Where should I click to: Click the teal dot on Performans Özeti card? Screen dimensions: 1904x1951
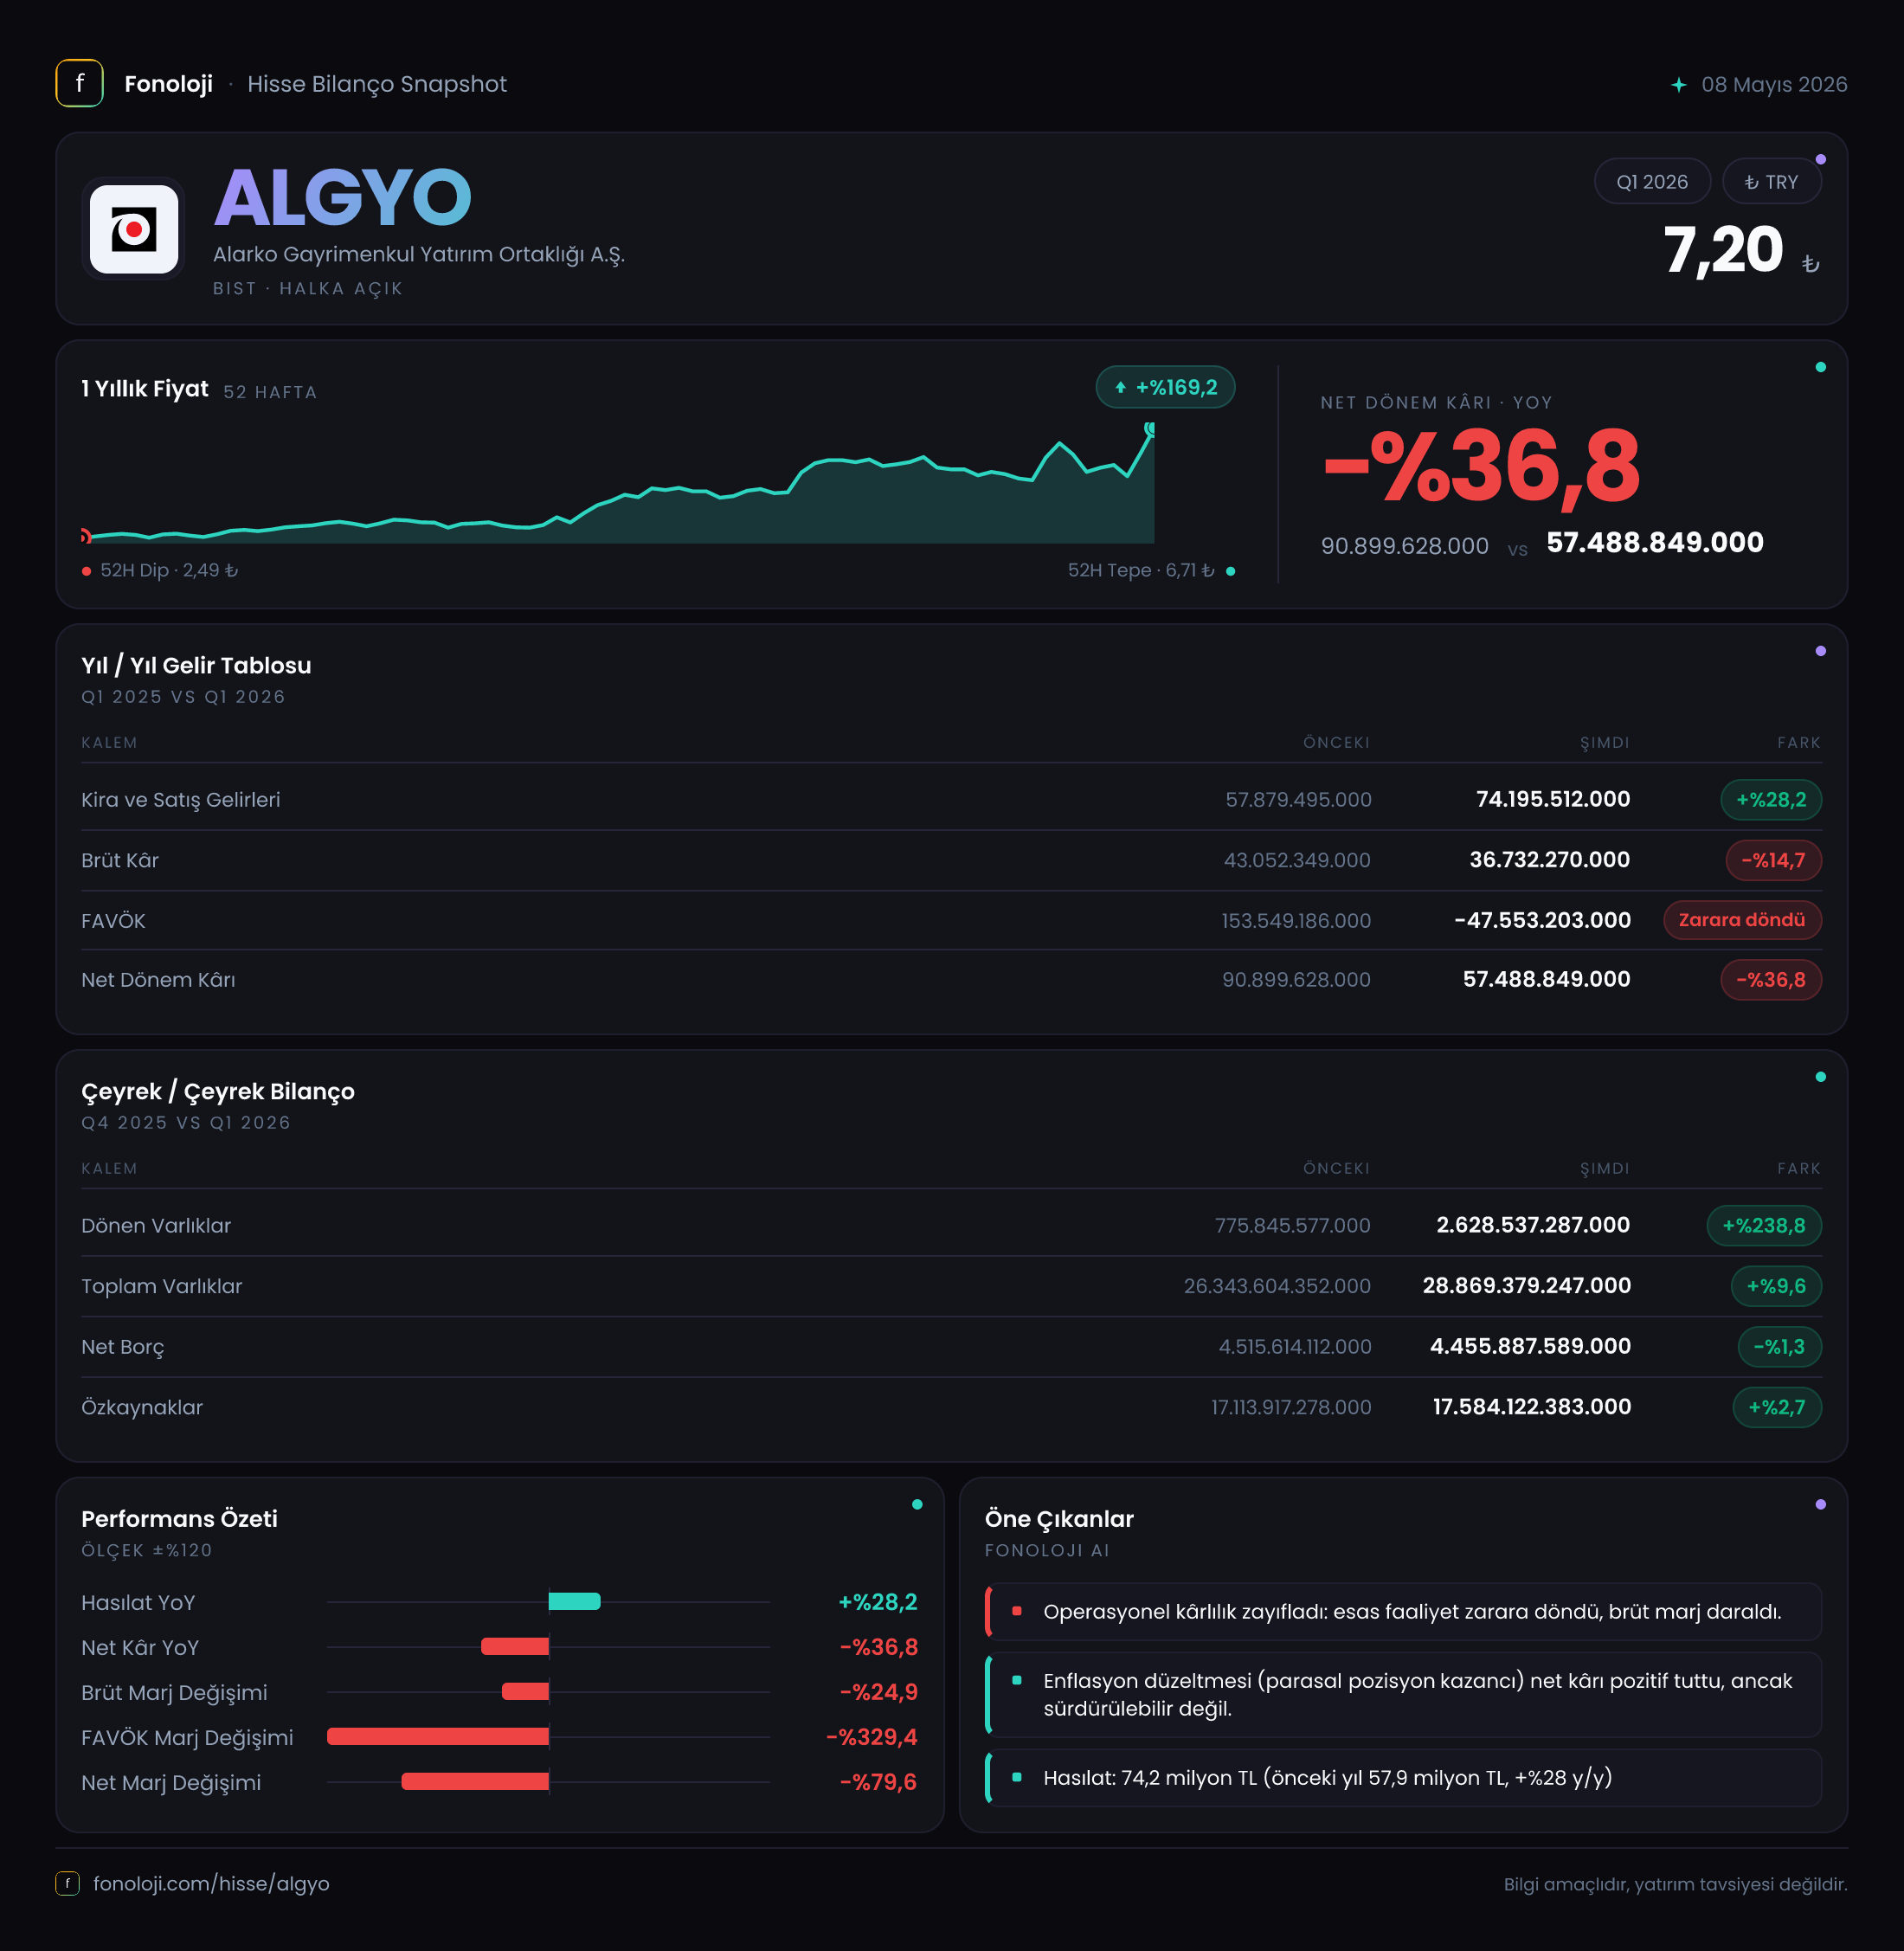click(917, 1504)
